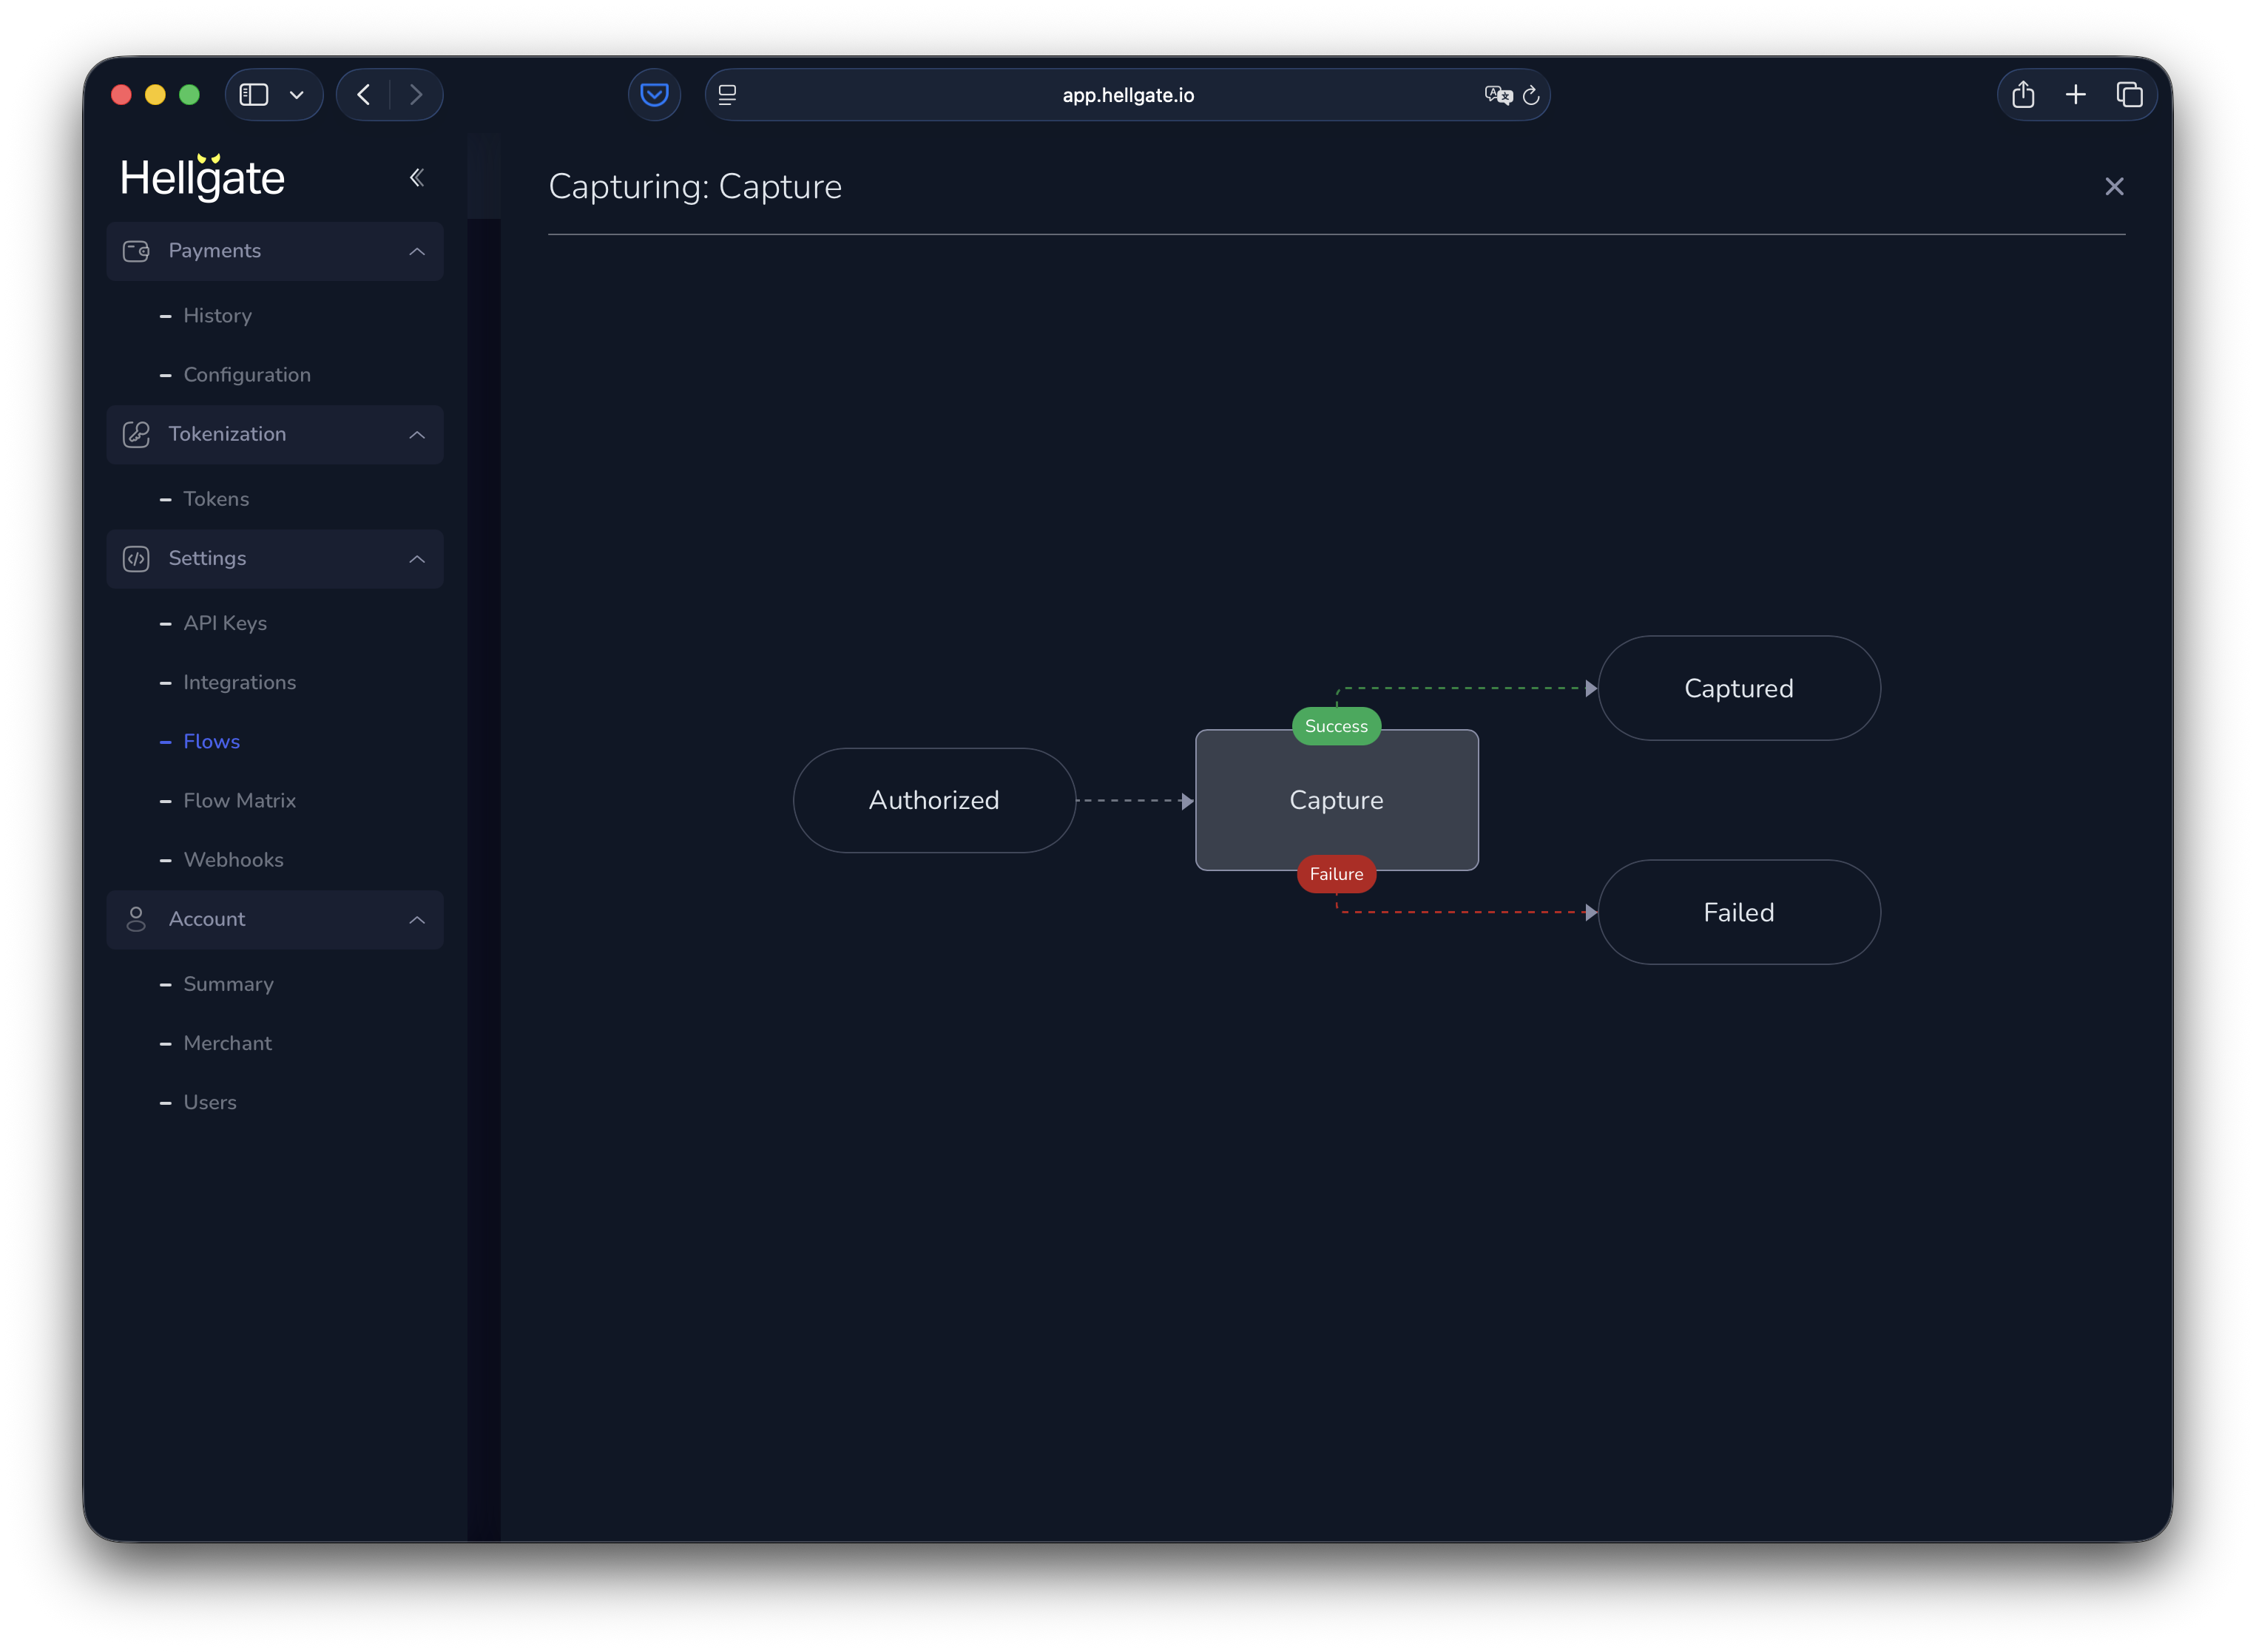Open the Tokens page
Image resolution: width=2256 pixels, height=1652 pixels.
[x=216, y=498]
